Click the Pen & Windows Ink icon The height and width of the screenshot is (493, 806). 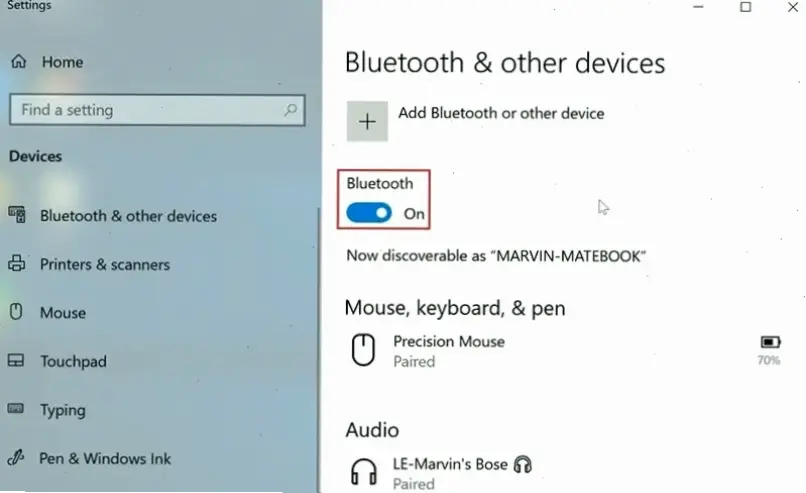pos(16,458)
